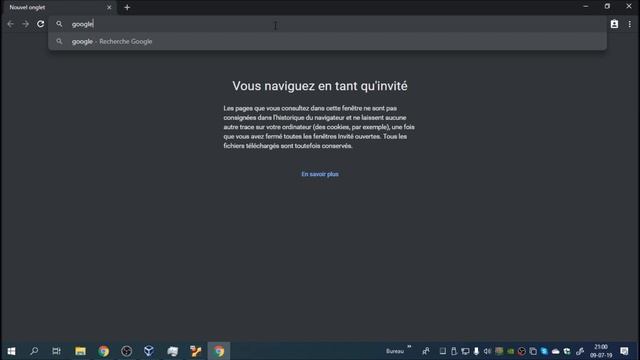The image size is (640, 360).
Task: Expand the 'Bureau' toolbar chevron
Action: coord(409,347)
